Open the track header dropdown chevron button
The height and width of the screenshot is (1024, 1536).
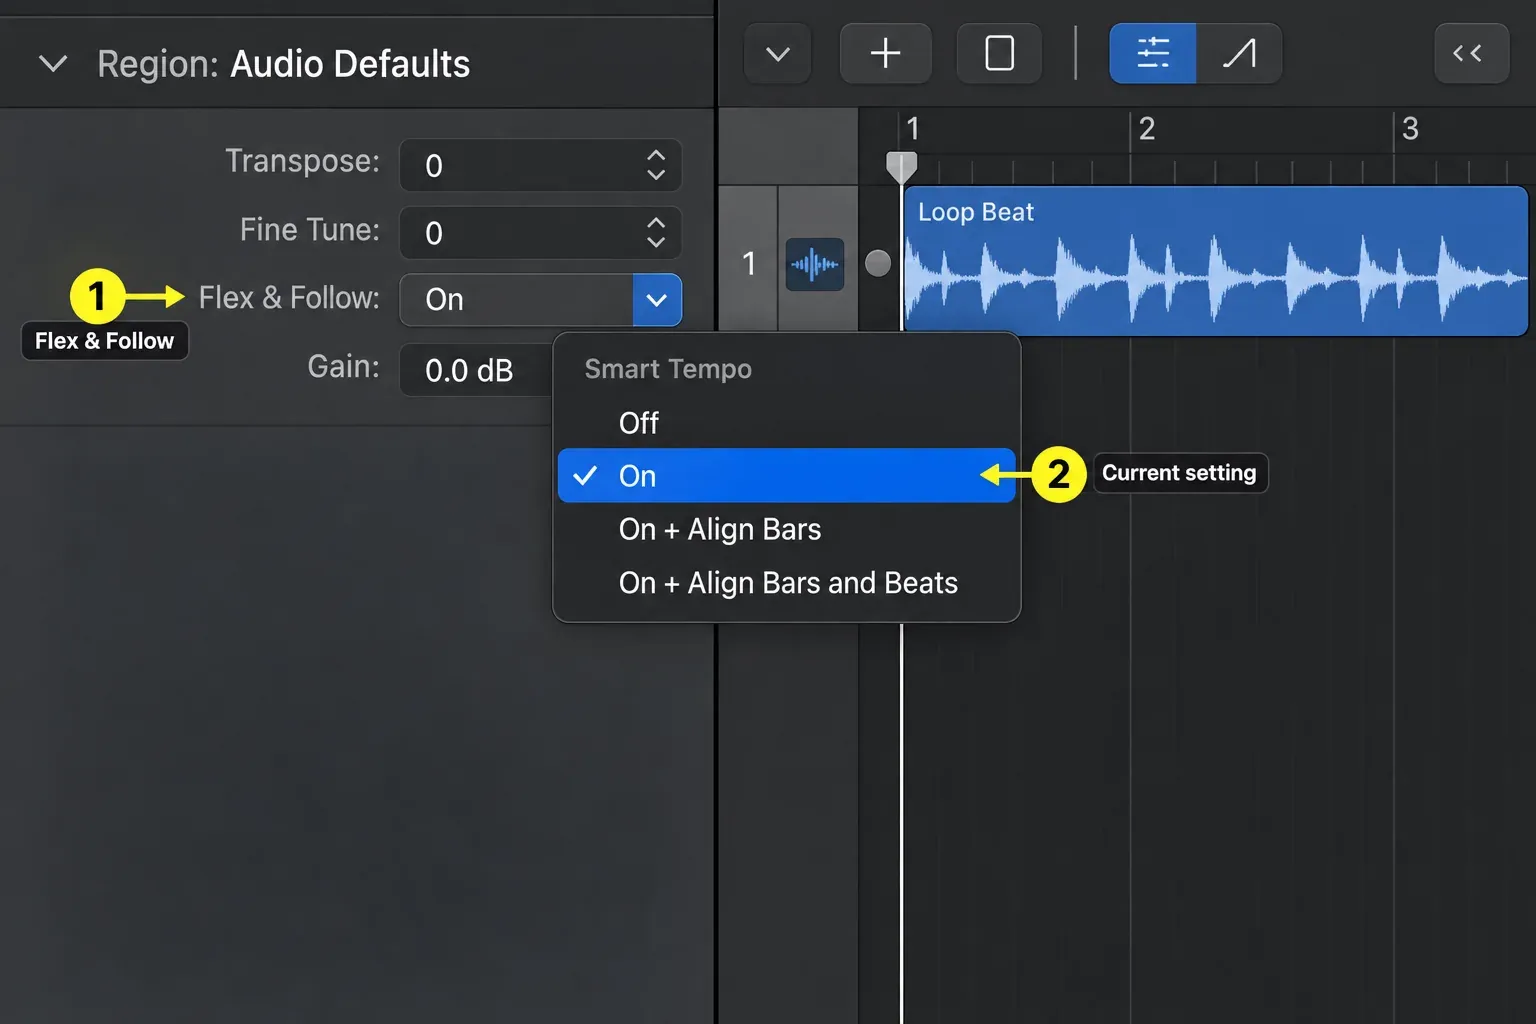778,54
